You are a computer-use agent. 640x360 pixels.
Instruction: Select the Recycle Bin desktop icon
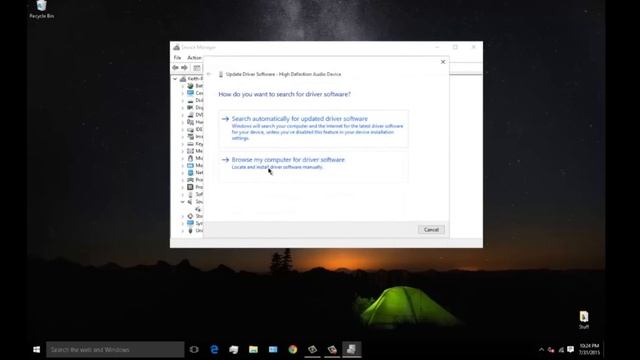pos(42,9)
